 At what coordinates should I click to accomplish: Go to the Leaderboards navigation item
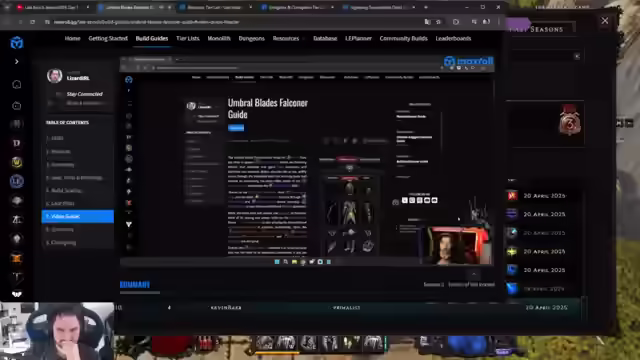[453, 38]
